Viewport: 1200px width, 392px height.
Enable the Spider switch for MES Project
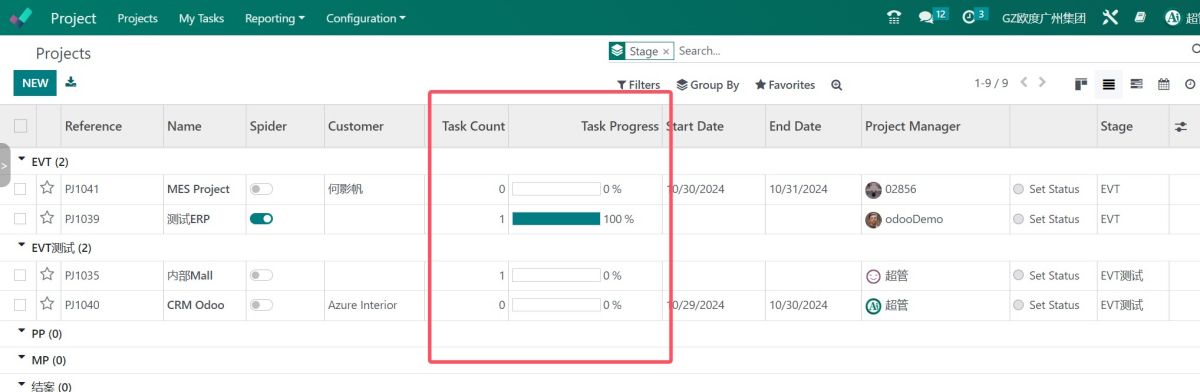coord(261,189)
